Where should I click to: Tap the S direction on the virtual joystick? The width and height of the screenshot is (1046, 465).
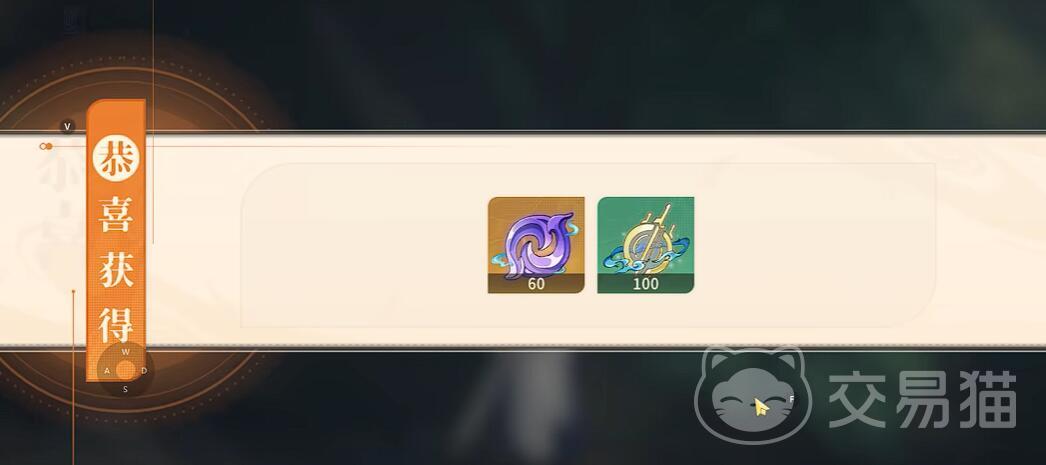(125, 390)
